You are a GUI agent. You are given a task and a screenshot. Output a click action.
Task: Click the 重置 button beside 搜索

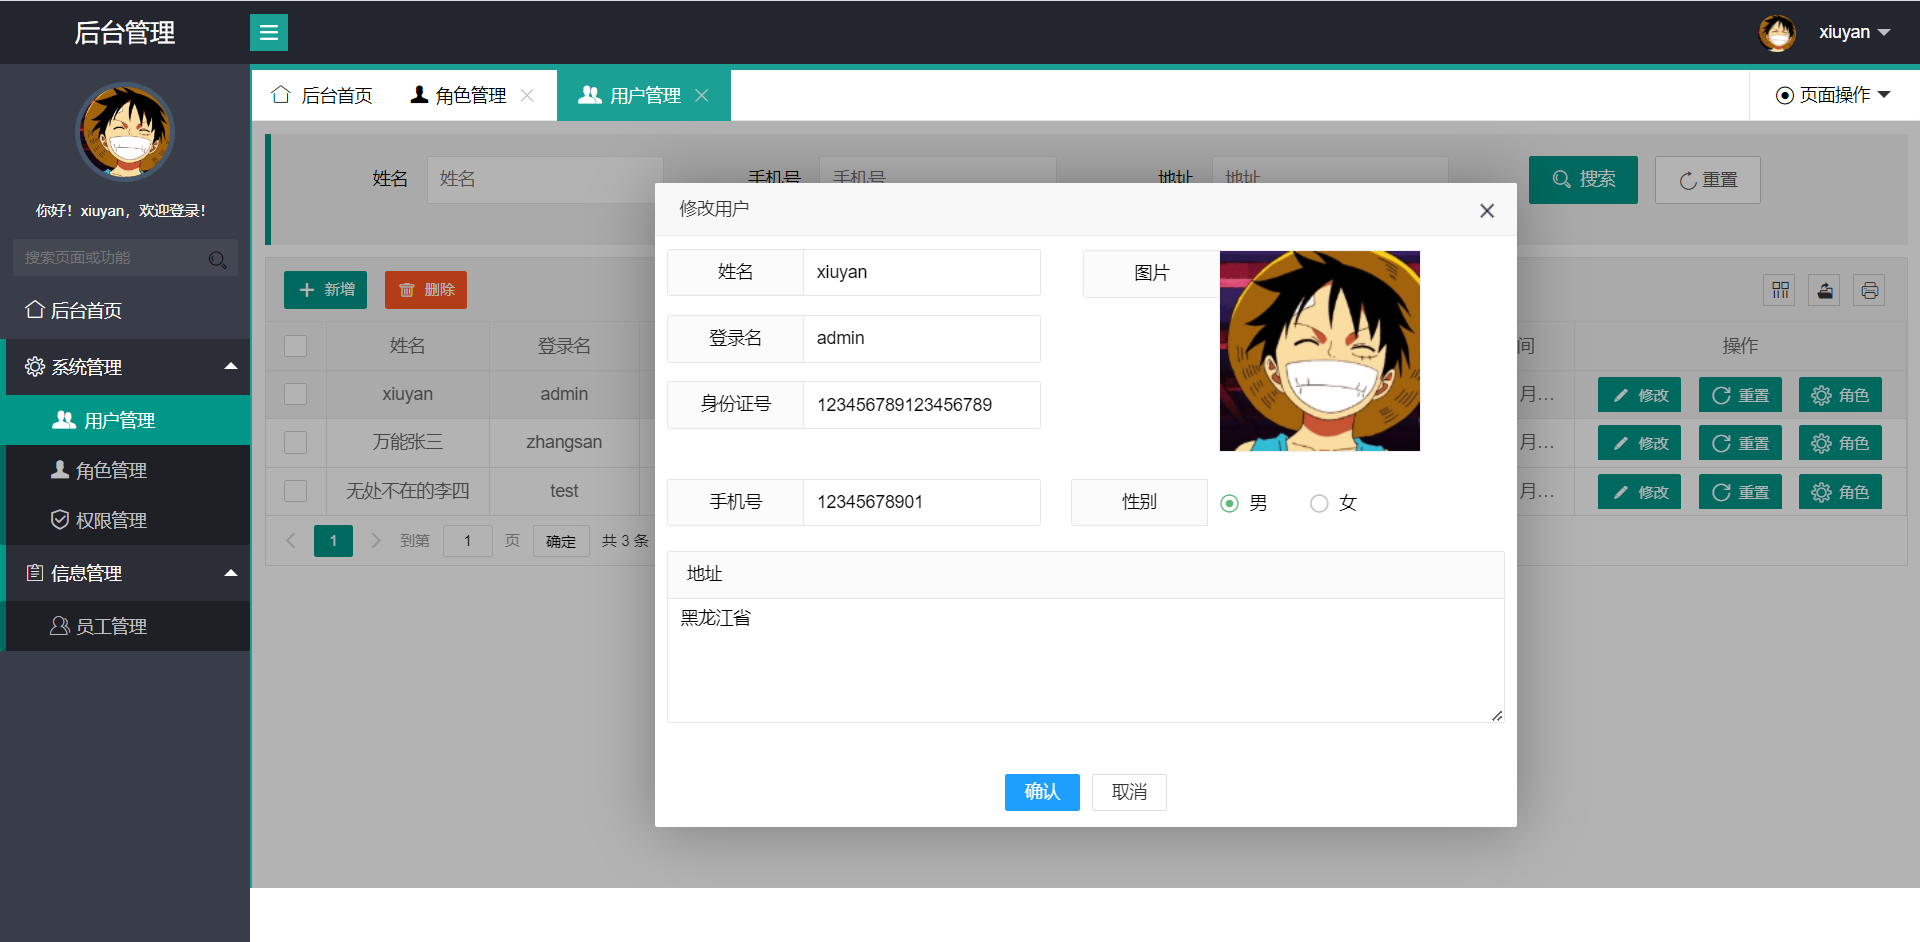tap(1708, 180)
